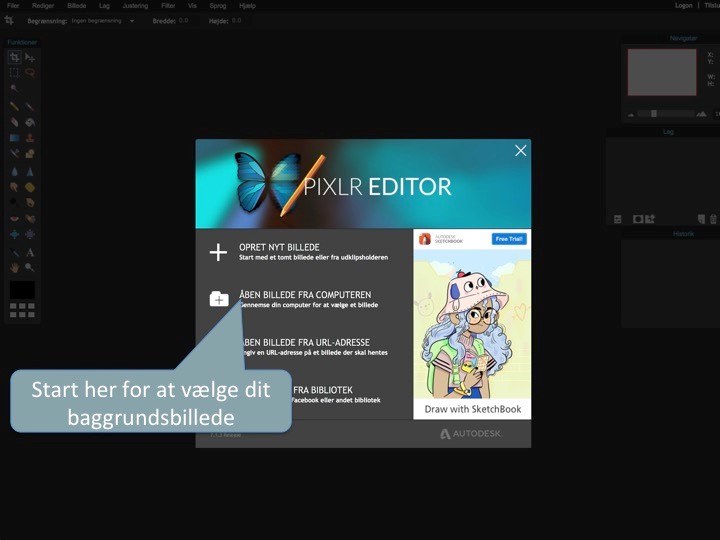Open the Billede menu
This screenshot has width=720, height=540.
(x=77, y=6)
